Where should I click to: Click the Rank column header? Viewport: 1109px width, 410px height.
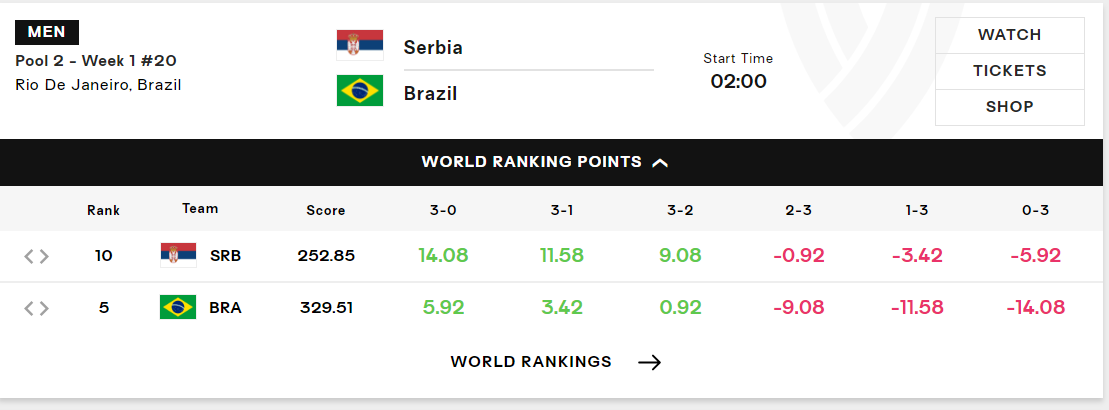104,210
